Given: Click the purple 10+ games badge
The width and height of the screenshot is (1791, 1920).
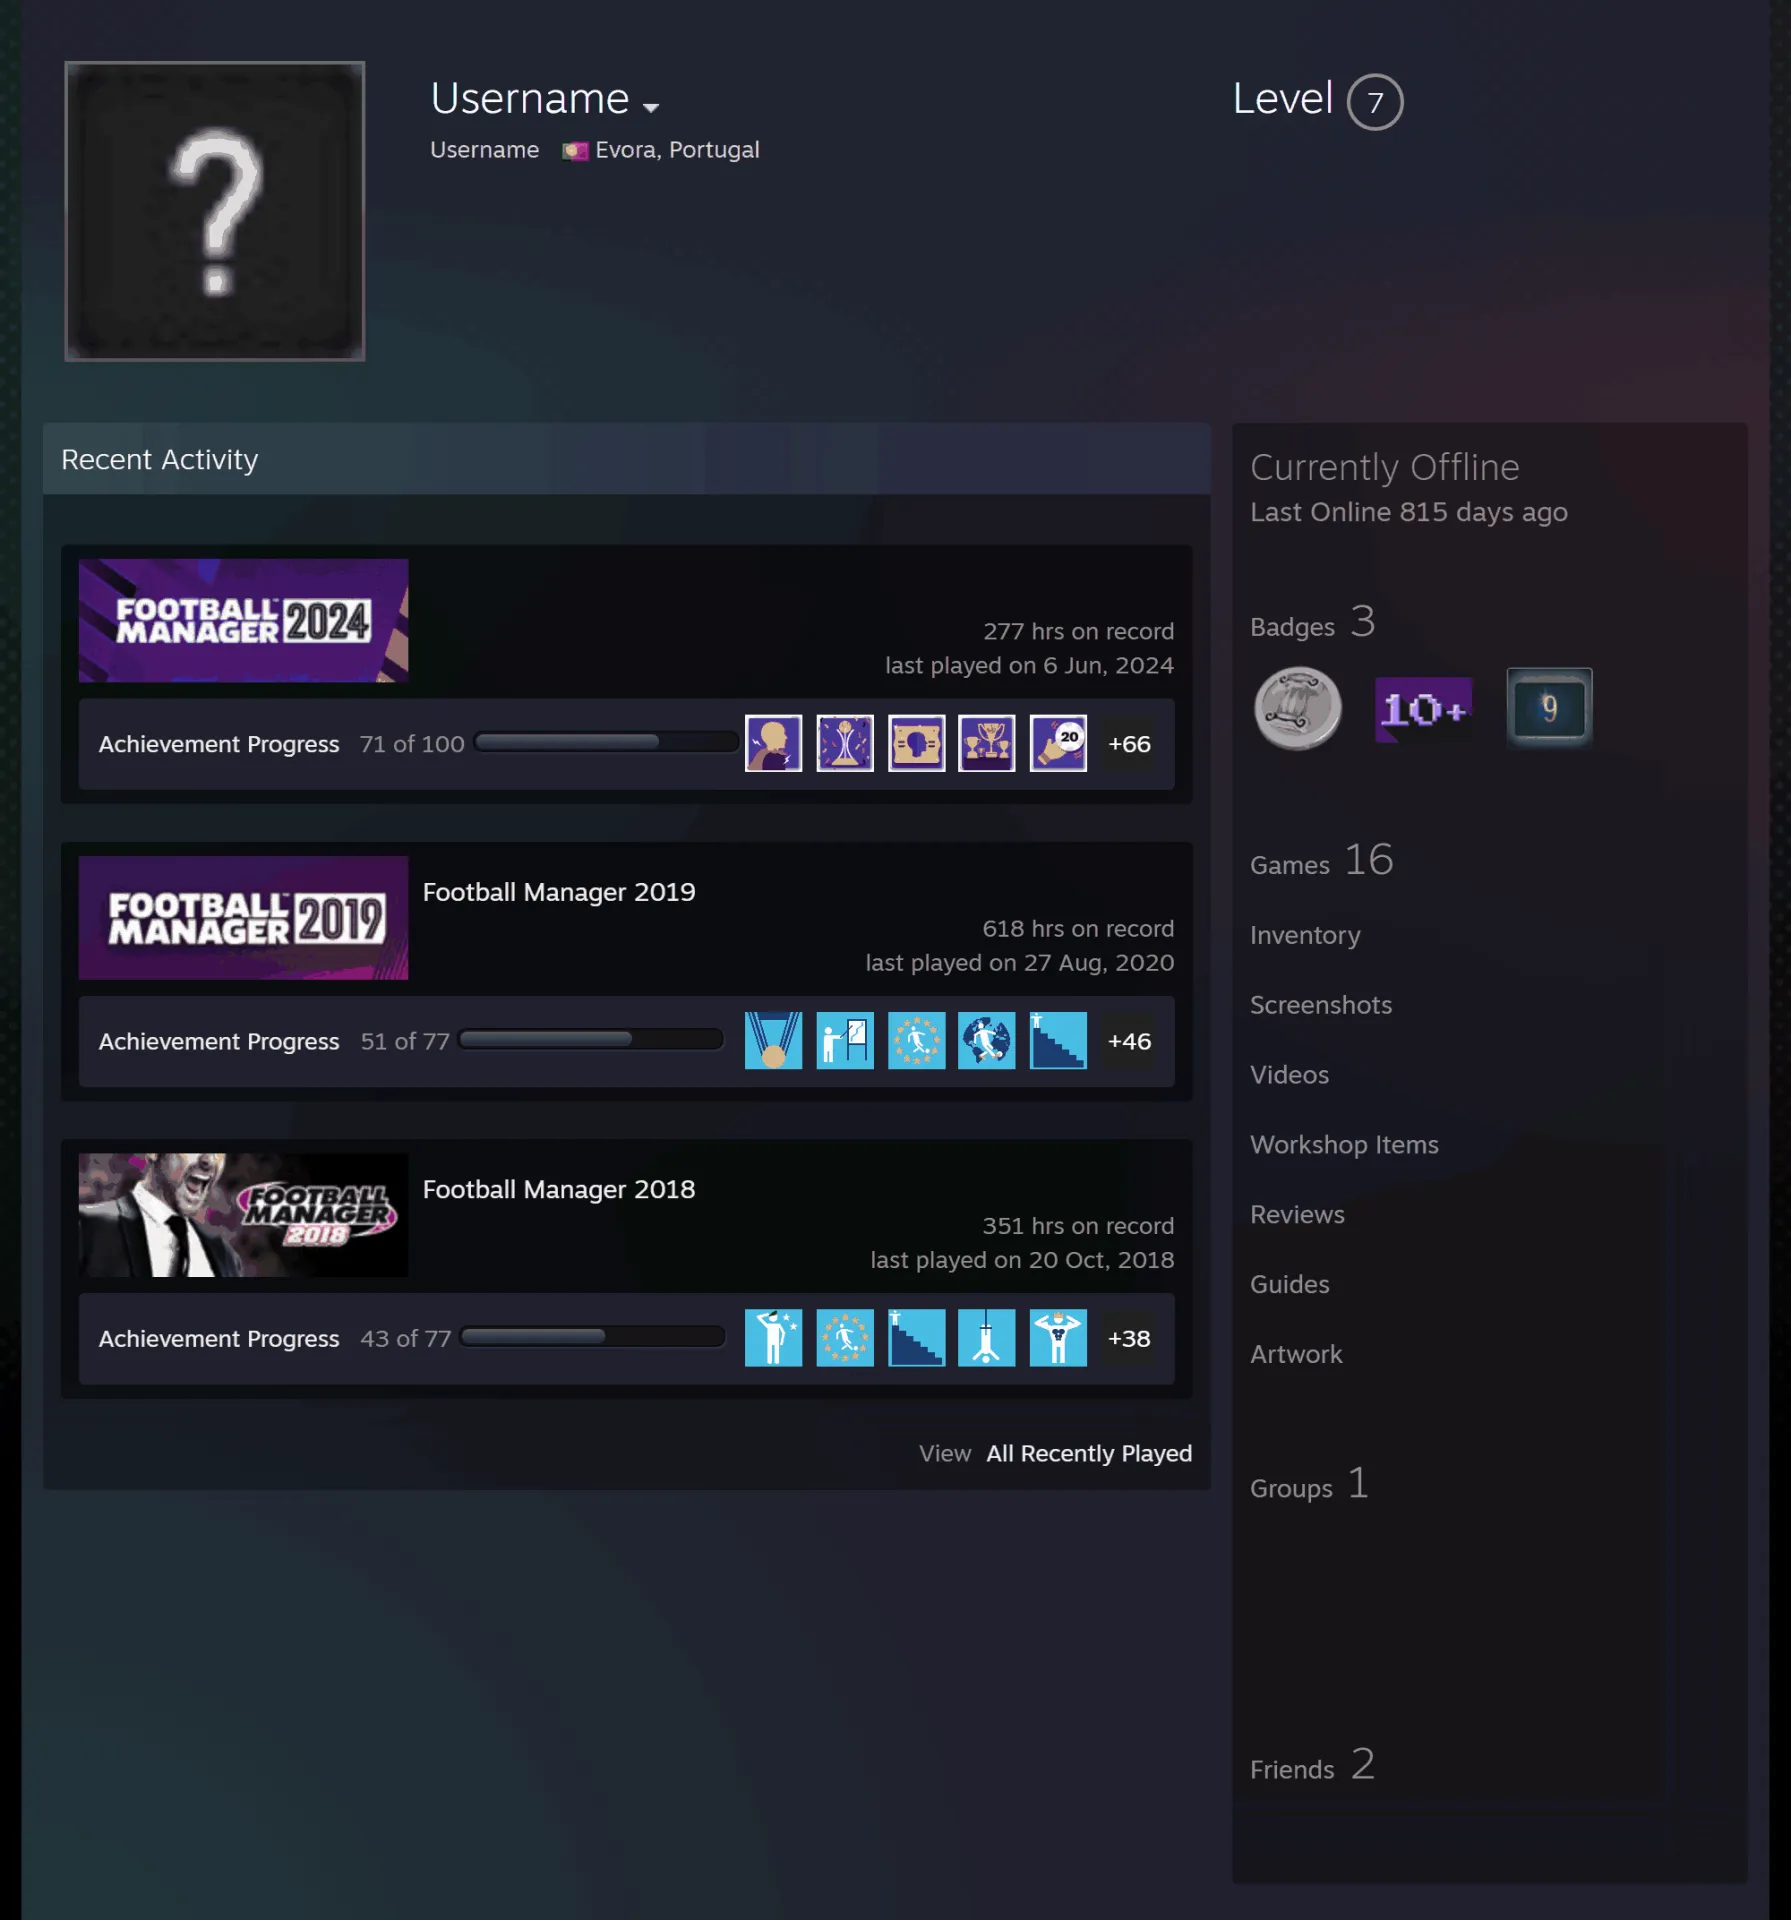Looking at the screenshot, I should [1423, 709].
